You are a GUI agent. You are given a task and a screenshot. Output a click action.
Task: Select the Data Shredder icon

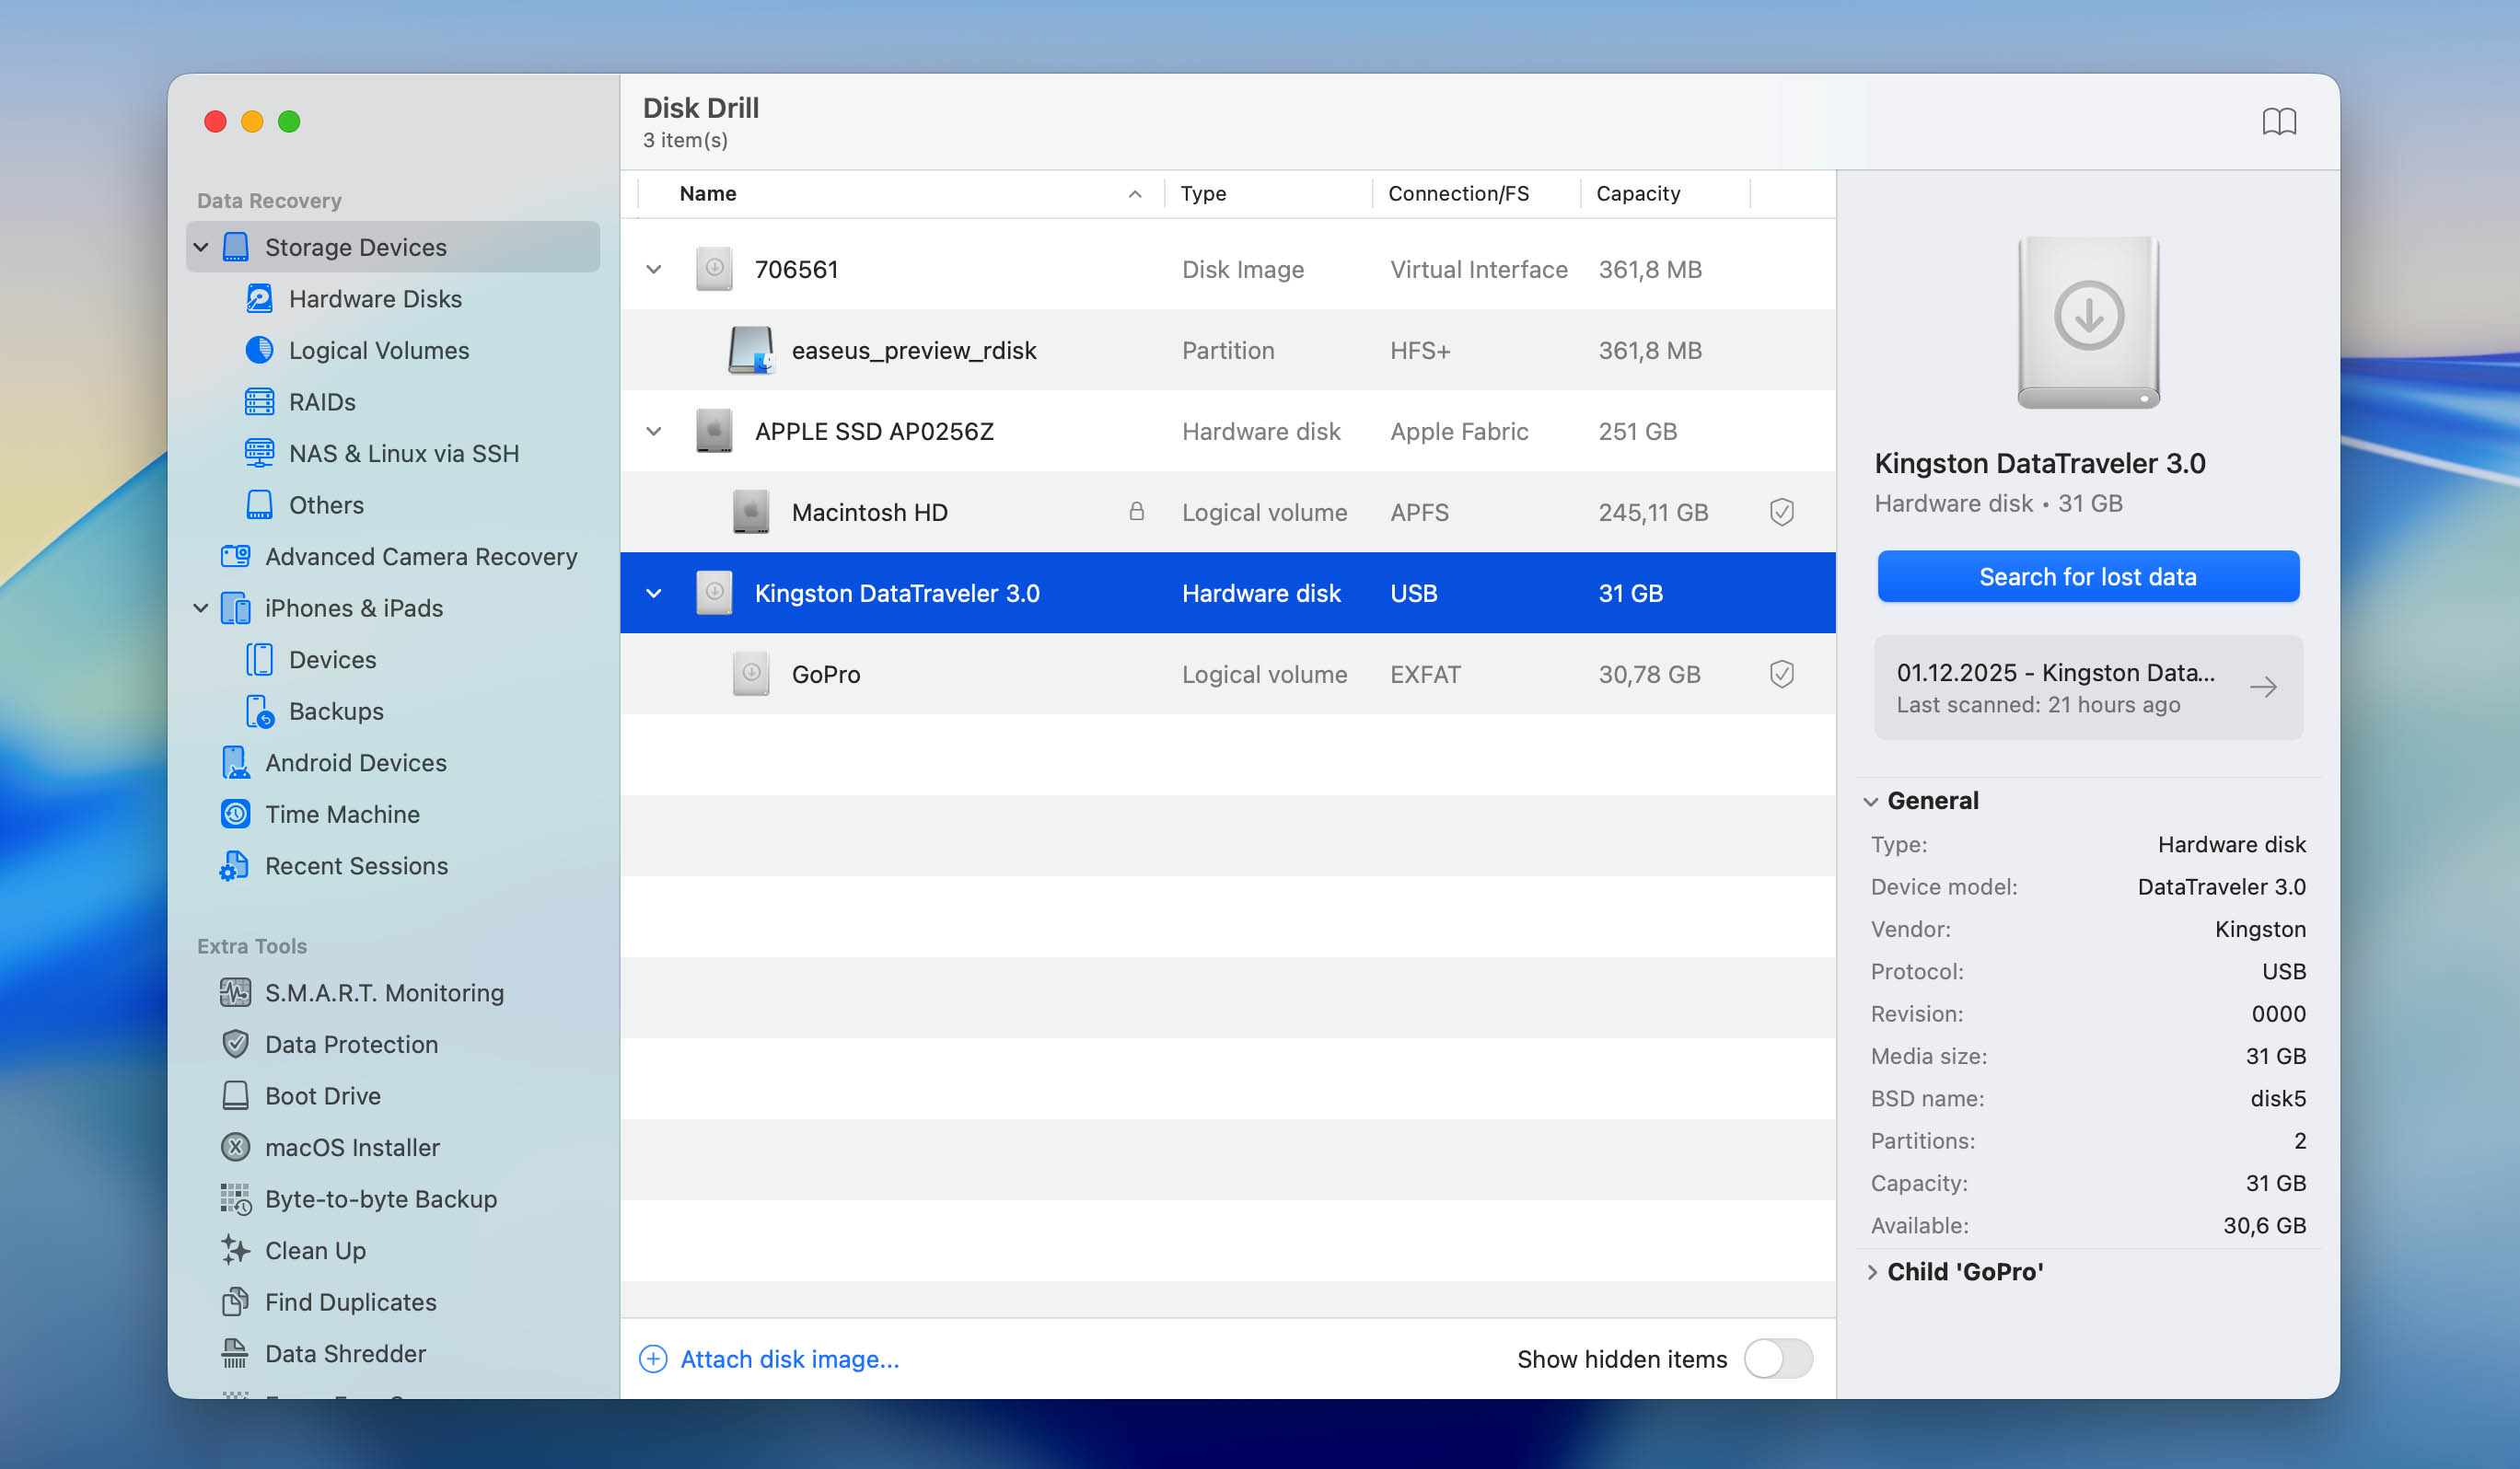(235, 1353)
